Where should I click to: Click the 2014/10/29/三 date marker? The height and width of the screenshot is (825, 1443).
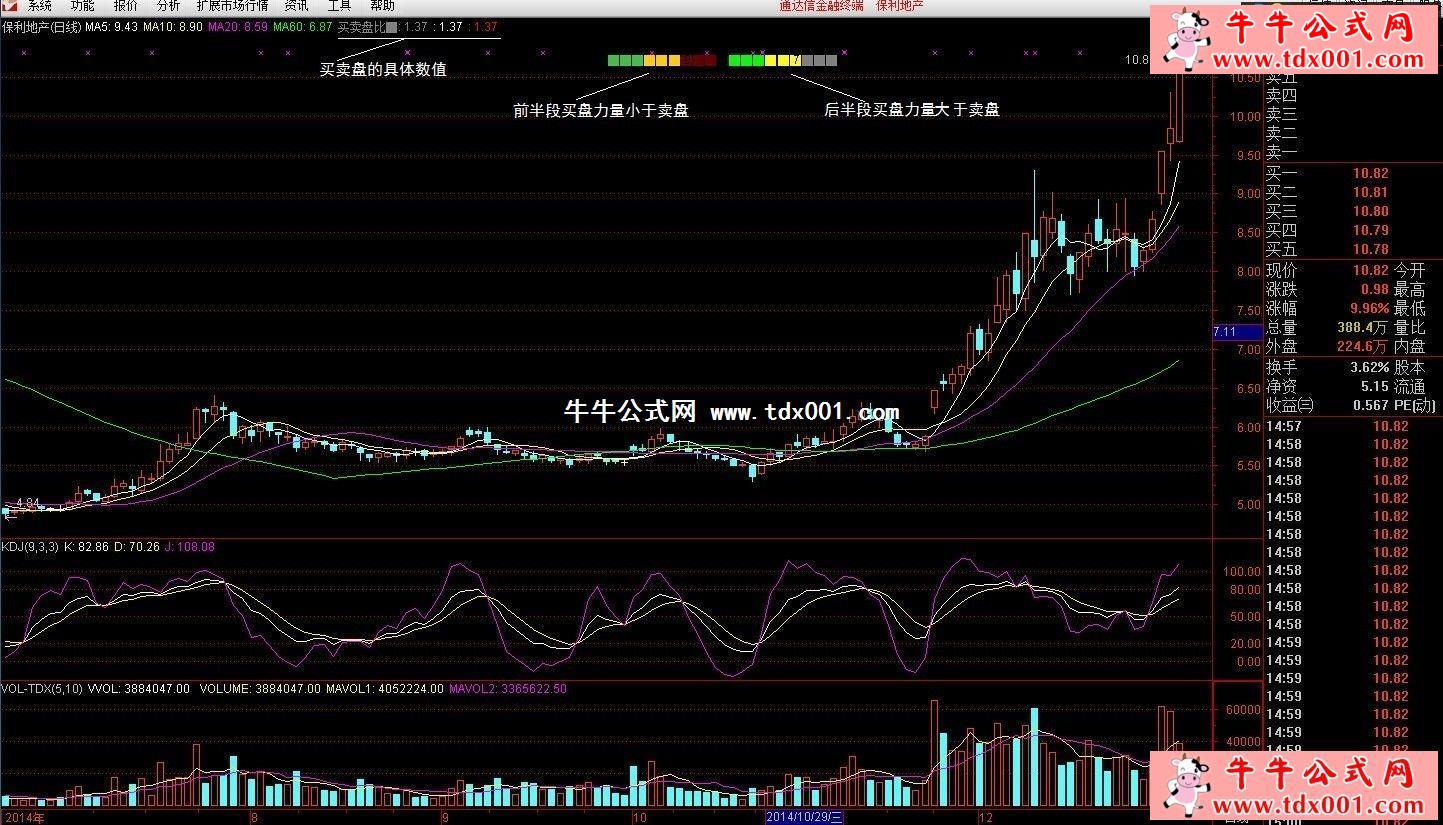(x=806, y=817)
